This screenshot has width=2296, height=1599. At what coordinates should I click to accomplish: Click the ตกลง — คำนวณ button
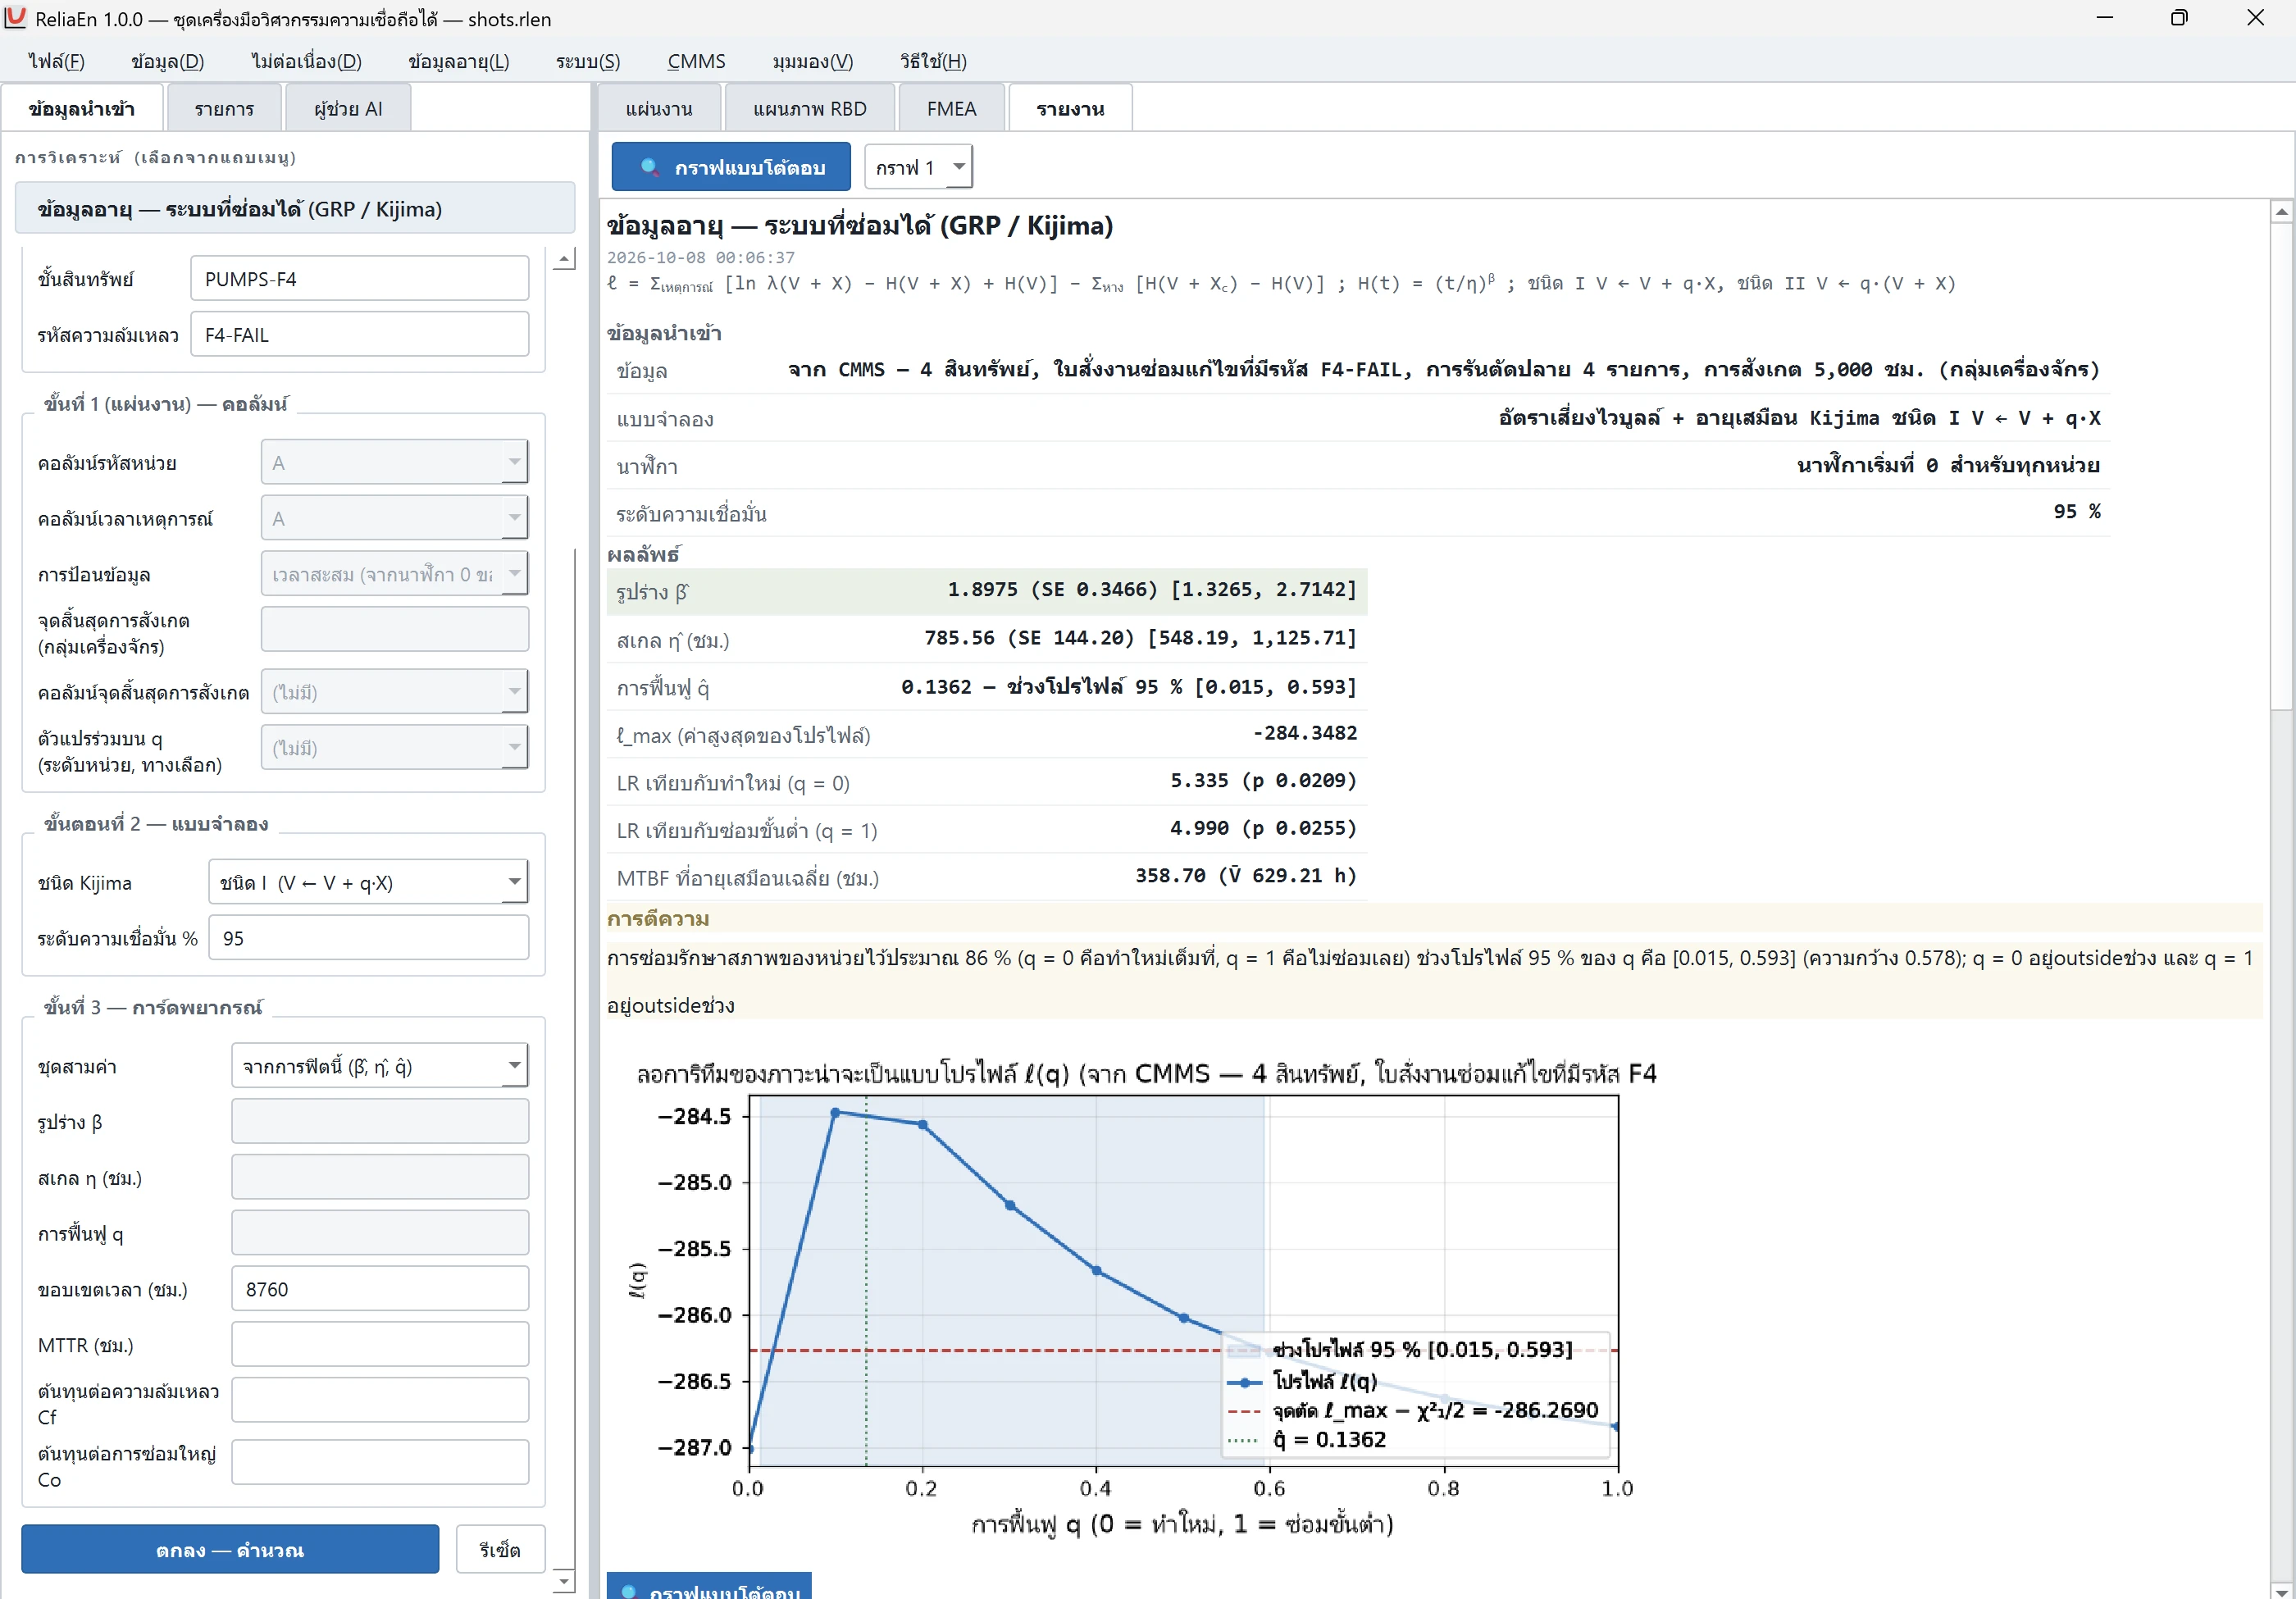pos(230,1549)
